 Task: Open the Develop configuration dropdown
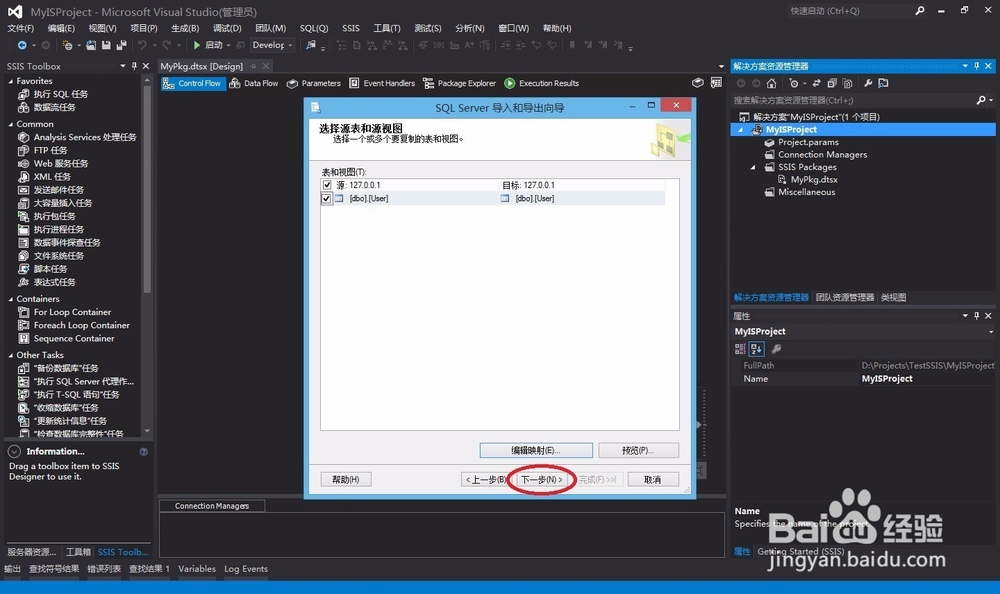coord(272,45)
